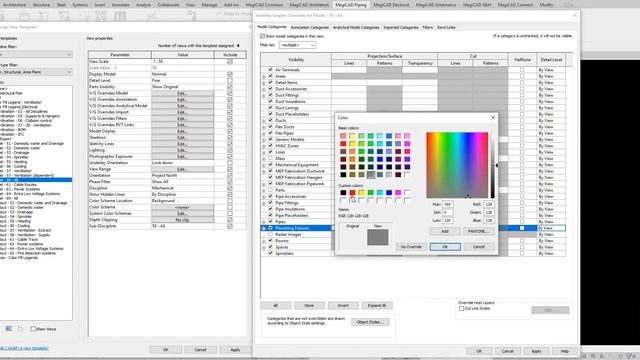Image resolution: width=640 pixels, height=360 pixels.
Task: Toggle Include checkbox for View Scale
Action: 230,62
